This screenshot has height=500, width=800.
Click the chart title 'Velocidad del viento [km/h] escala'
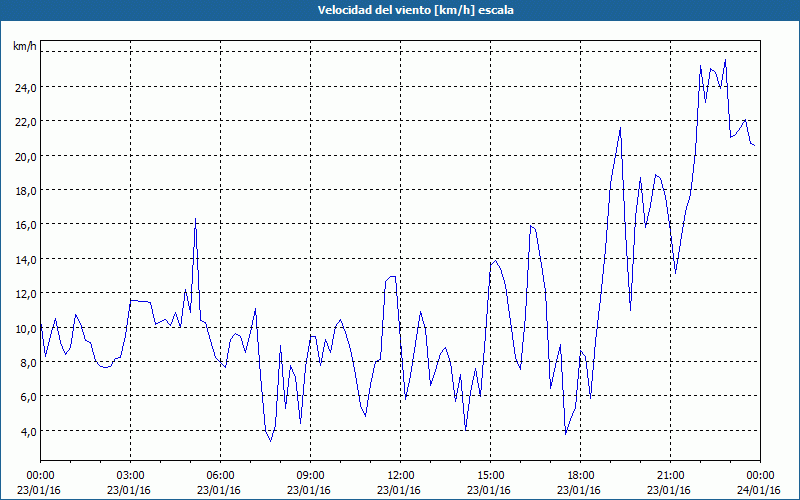pos(415,10)
